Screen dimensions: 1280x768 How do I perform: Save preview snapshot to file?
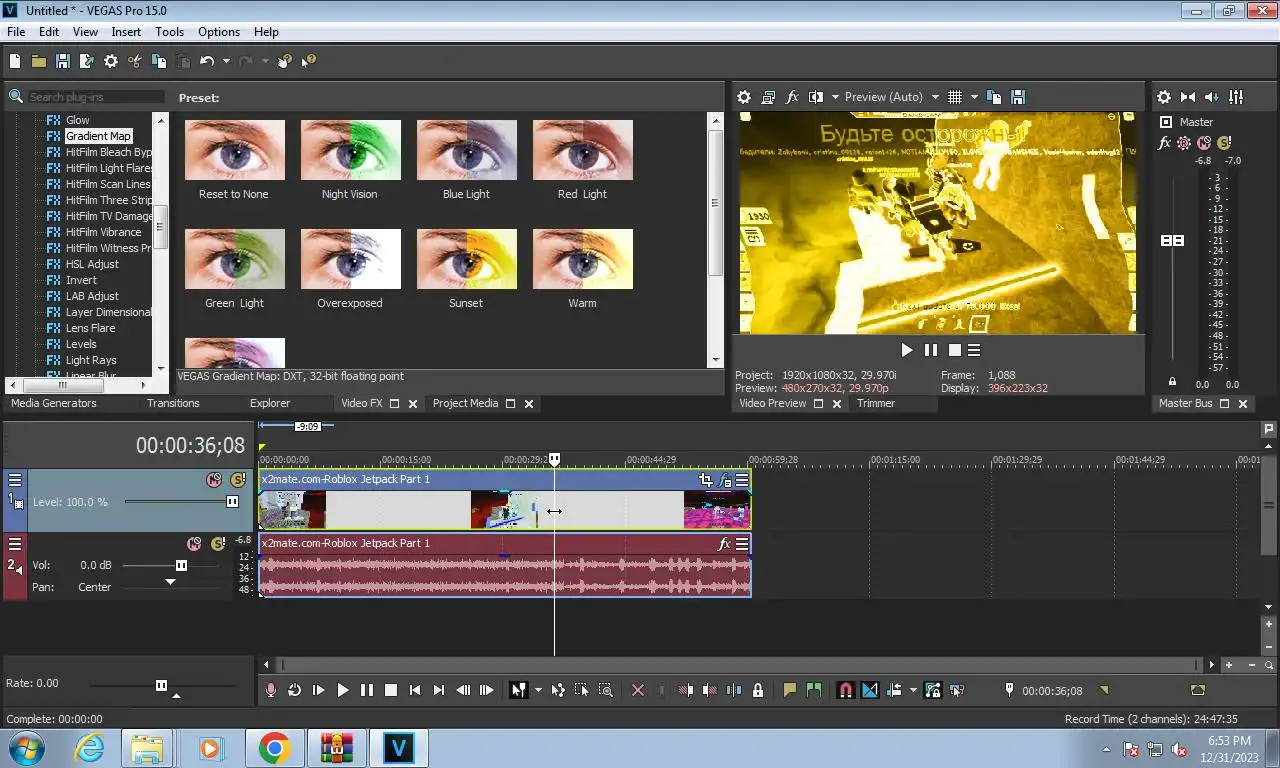click(x=1018, y=97)
